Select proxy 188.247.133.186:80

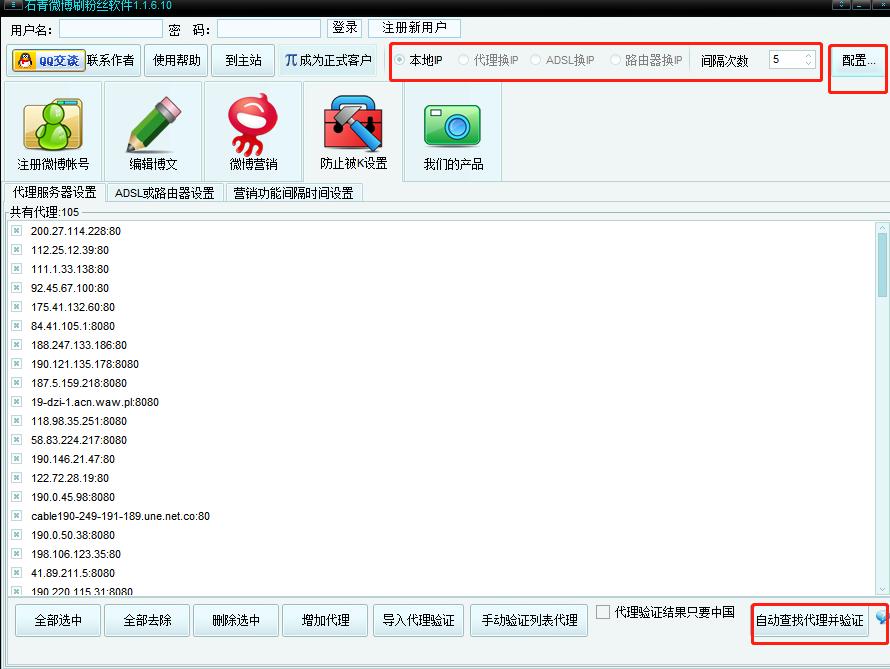tap(79, 345)
